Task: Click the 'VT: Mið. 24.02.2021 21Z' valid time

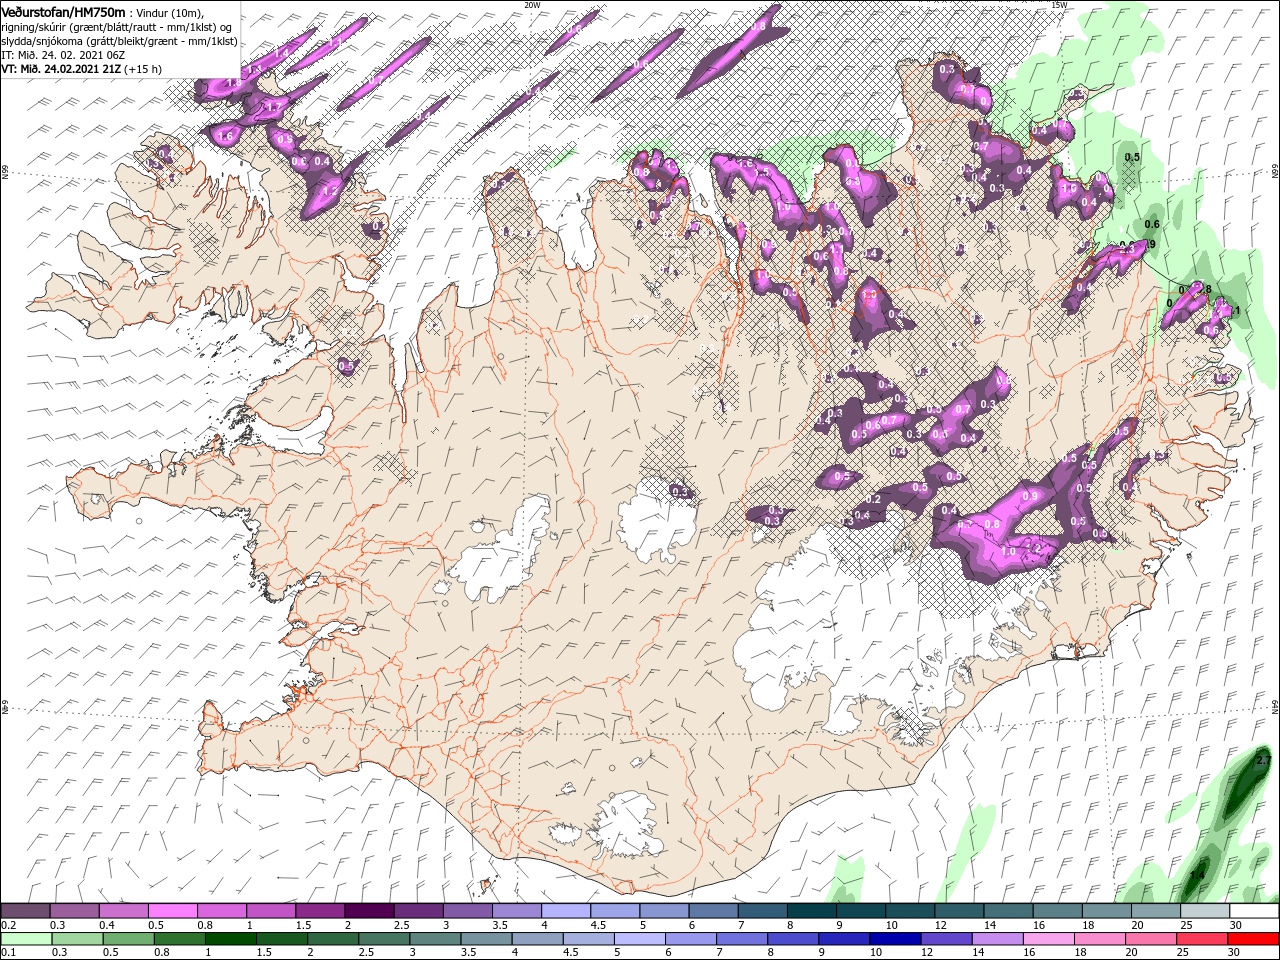Action: [61, 69]
